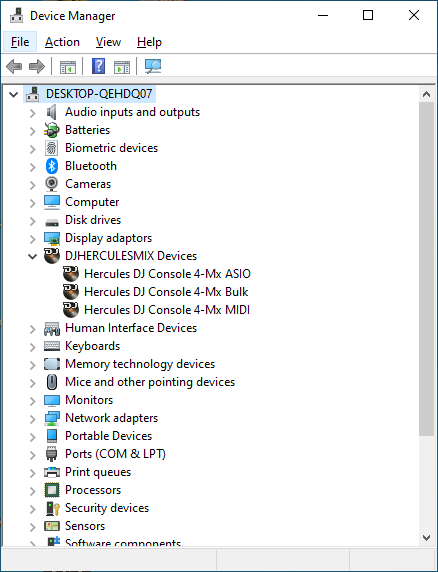The image size is (438, 572).
Task: Click the Back arrow toolbar icon
Action: pos(14,67)
